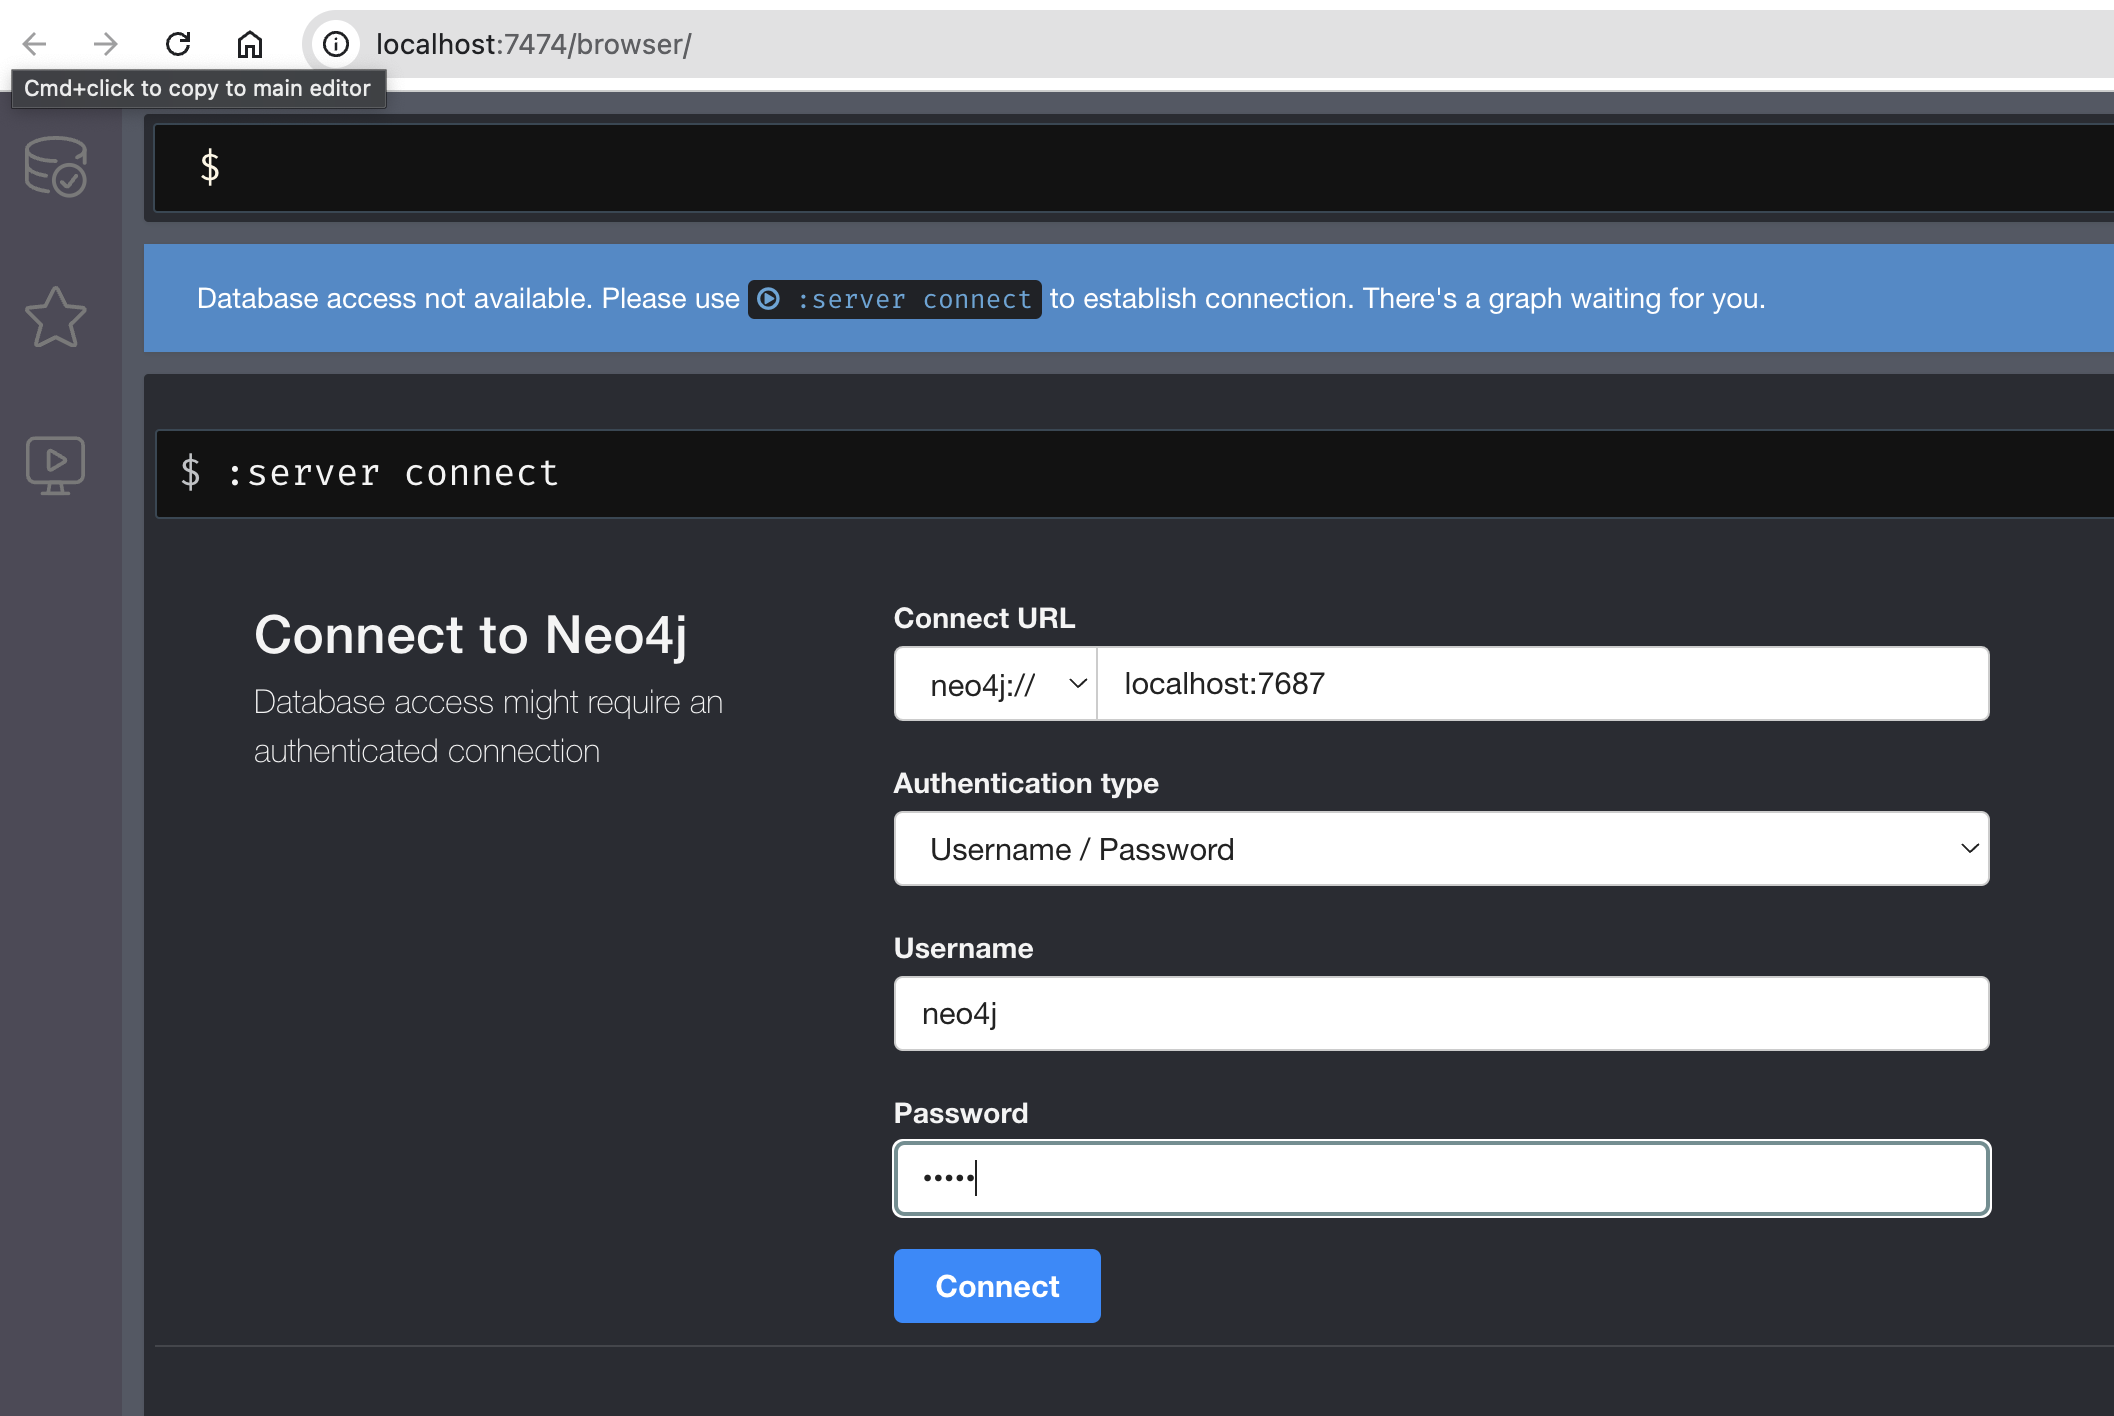Focus the Password input field
Screen dimensions: 2114x1416
[x=1440, y=1178]
